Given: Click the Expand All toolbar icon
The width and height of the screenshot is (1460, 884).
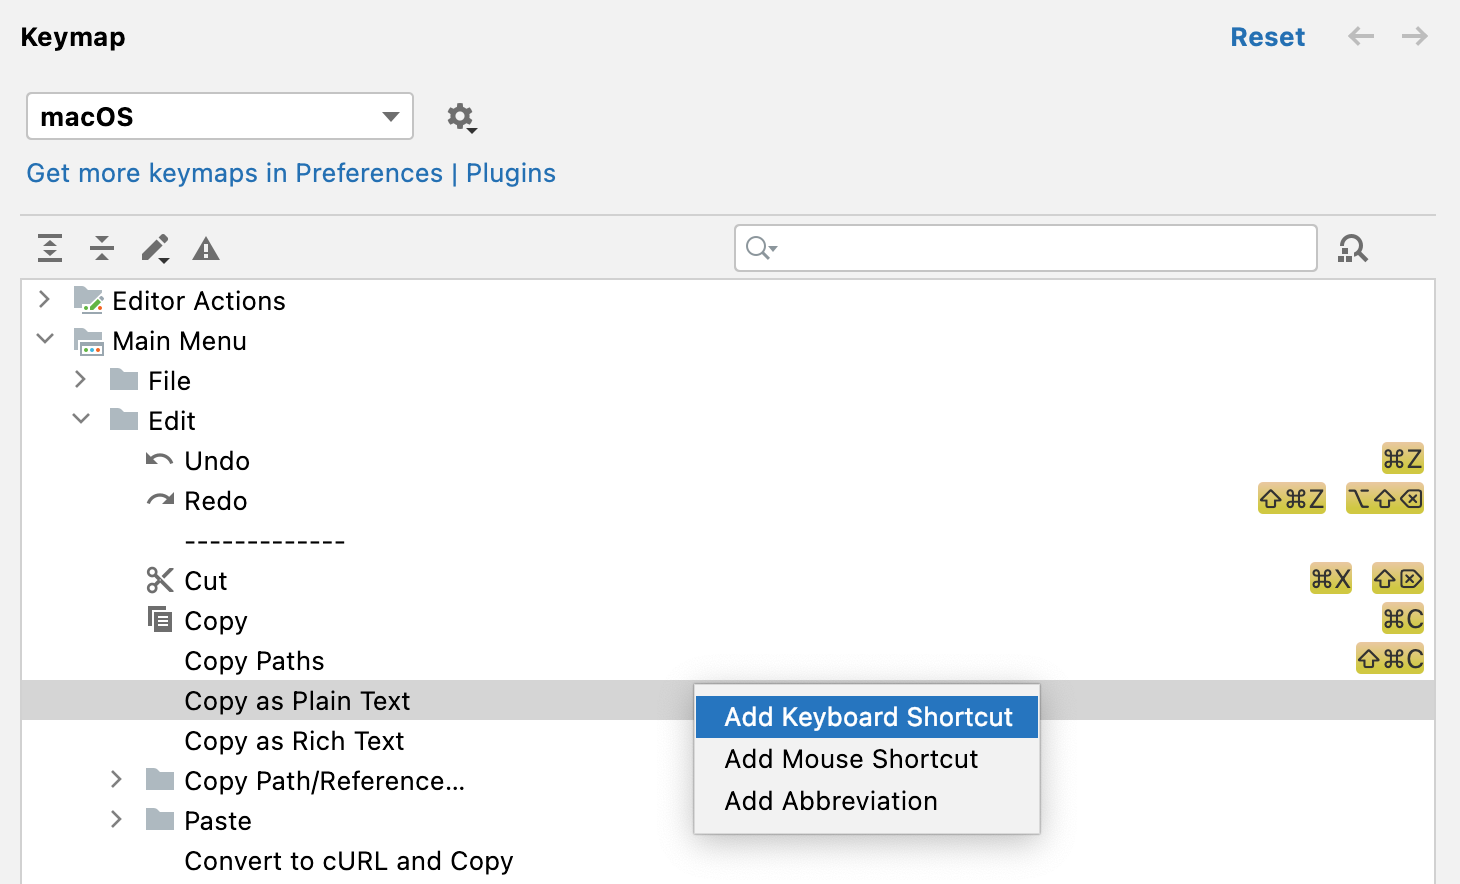Looking at the screenshot, I should (50, 248).
